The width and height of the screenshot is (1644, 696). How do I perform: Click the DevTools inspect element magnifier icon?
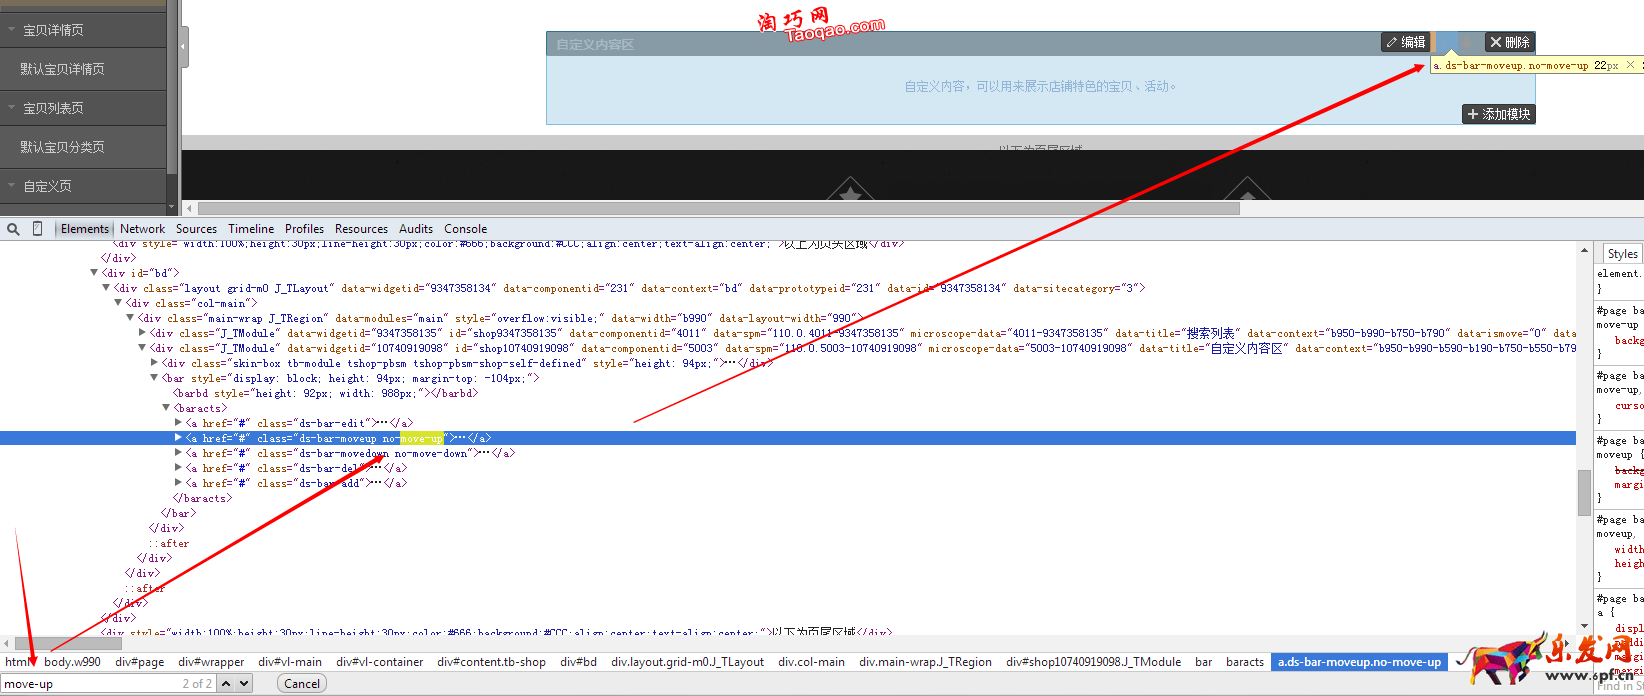[13, 229]
